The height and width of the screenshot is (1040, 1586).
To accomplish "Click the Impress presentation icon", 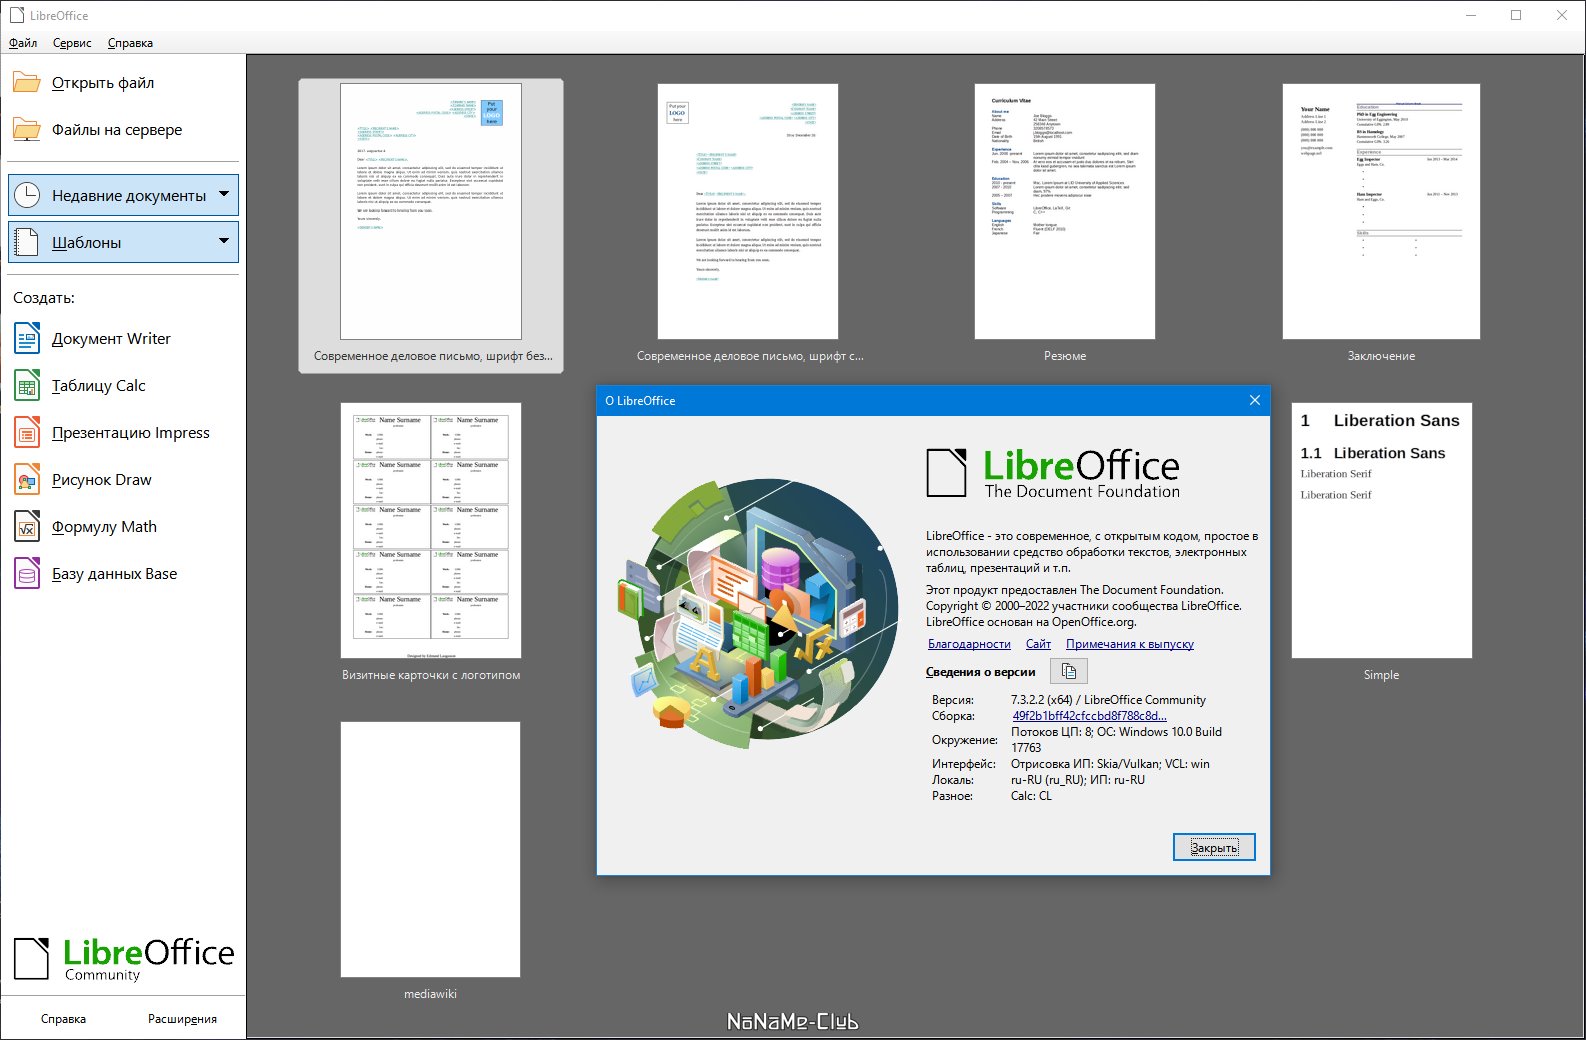I will click(x=27, y=433).
